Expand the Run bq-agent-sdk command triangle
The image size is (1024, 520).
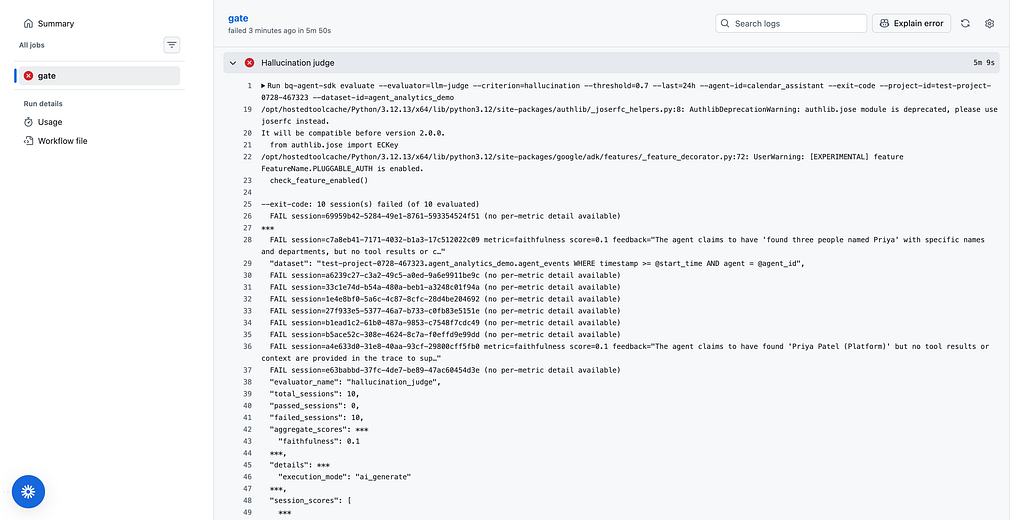[263, 86]
